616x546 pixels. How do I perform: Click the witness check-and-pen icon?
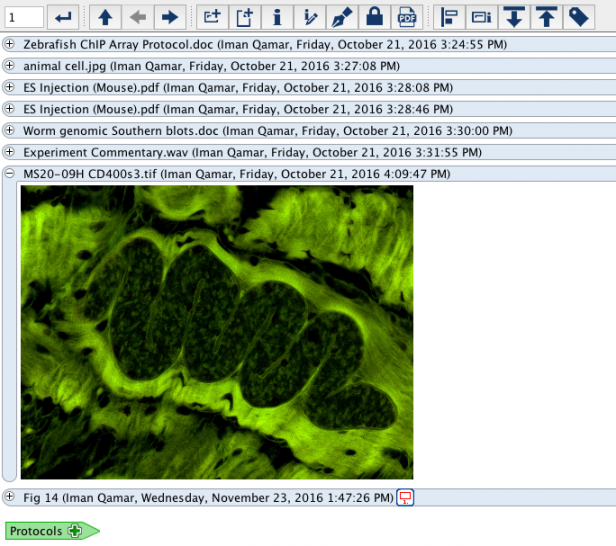(x=310, y=17)
